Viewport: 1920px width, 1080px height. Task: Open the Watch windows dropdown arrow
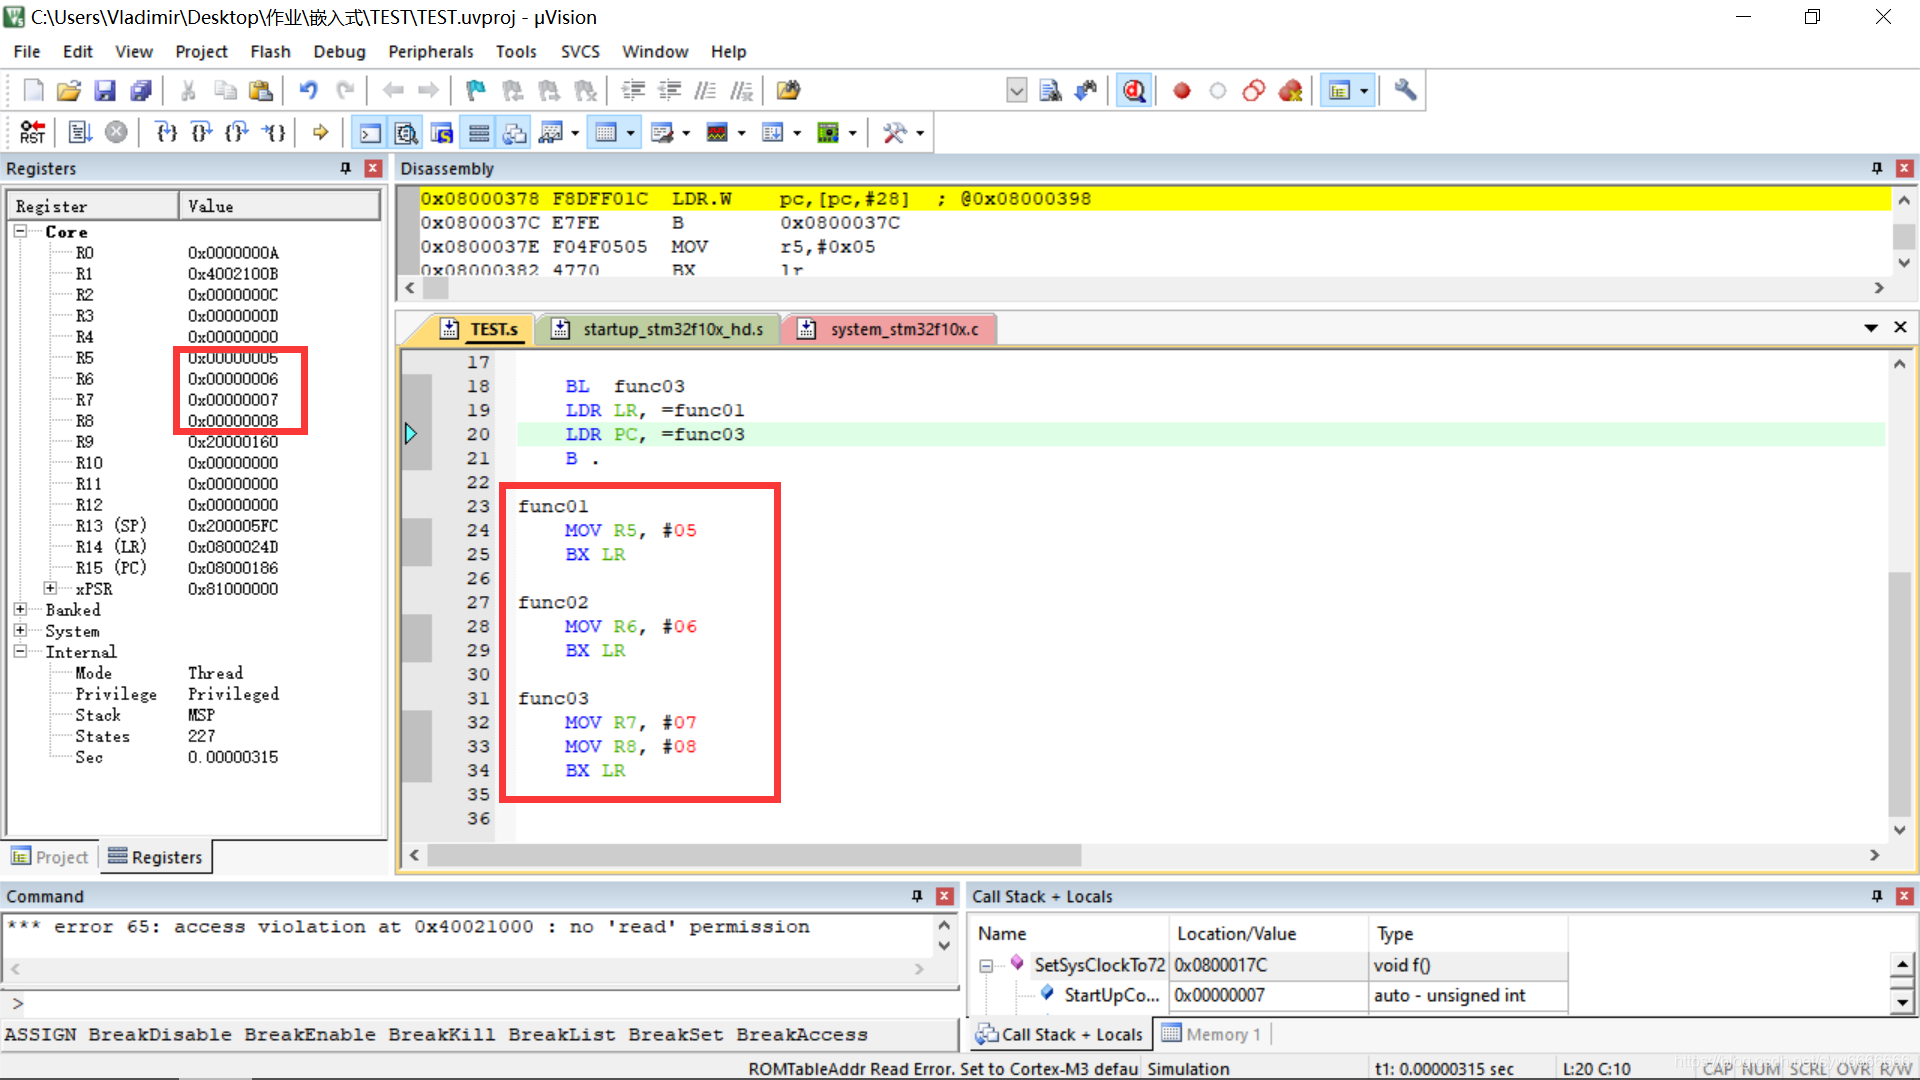[575, 133]
